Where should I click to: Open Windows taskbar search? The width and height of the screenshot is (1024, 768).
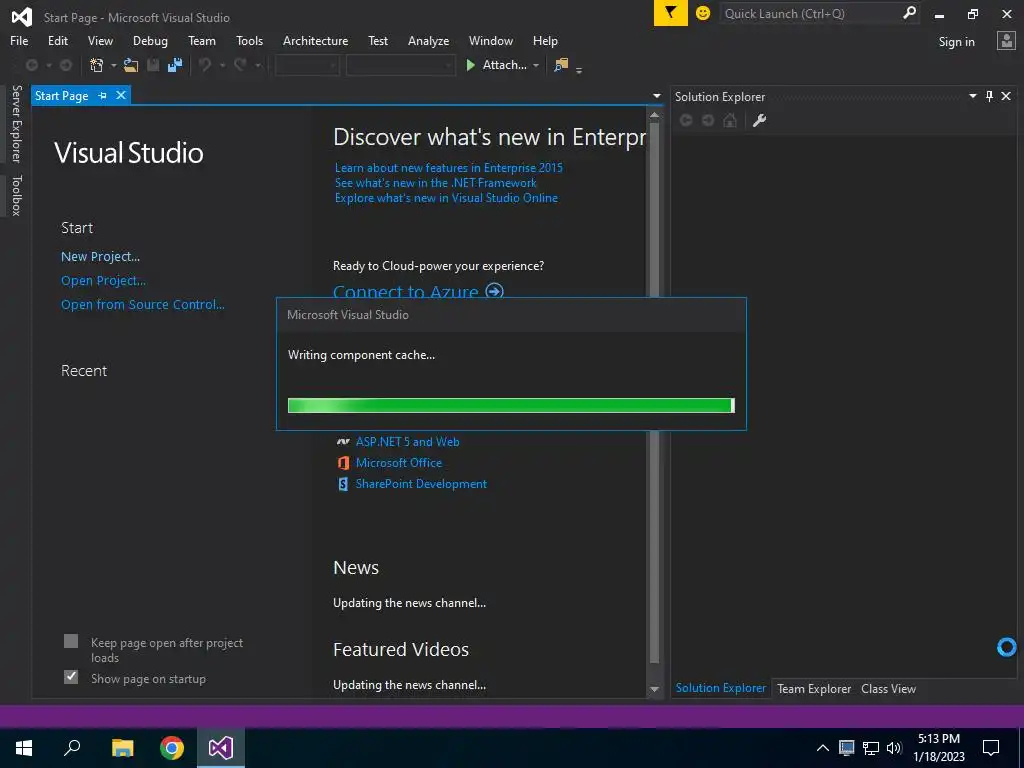click(x=72, y=748)
